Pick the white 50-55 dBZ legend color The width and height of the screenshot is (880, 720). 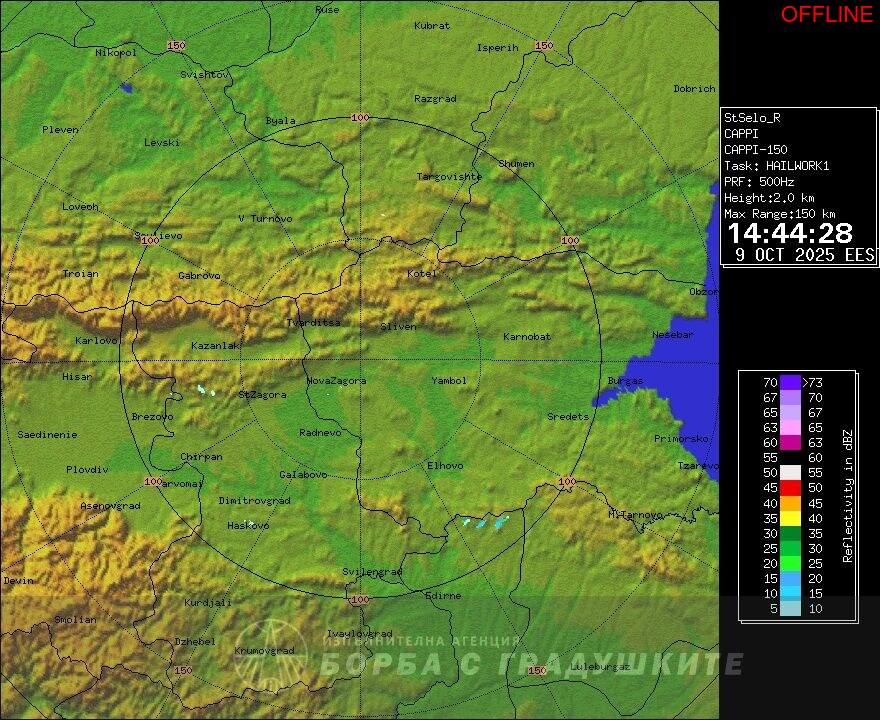(791, 472)
